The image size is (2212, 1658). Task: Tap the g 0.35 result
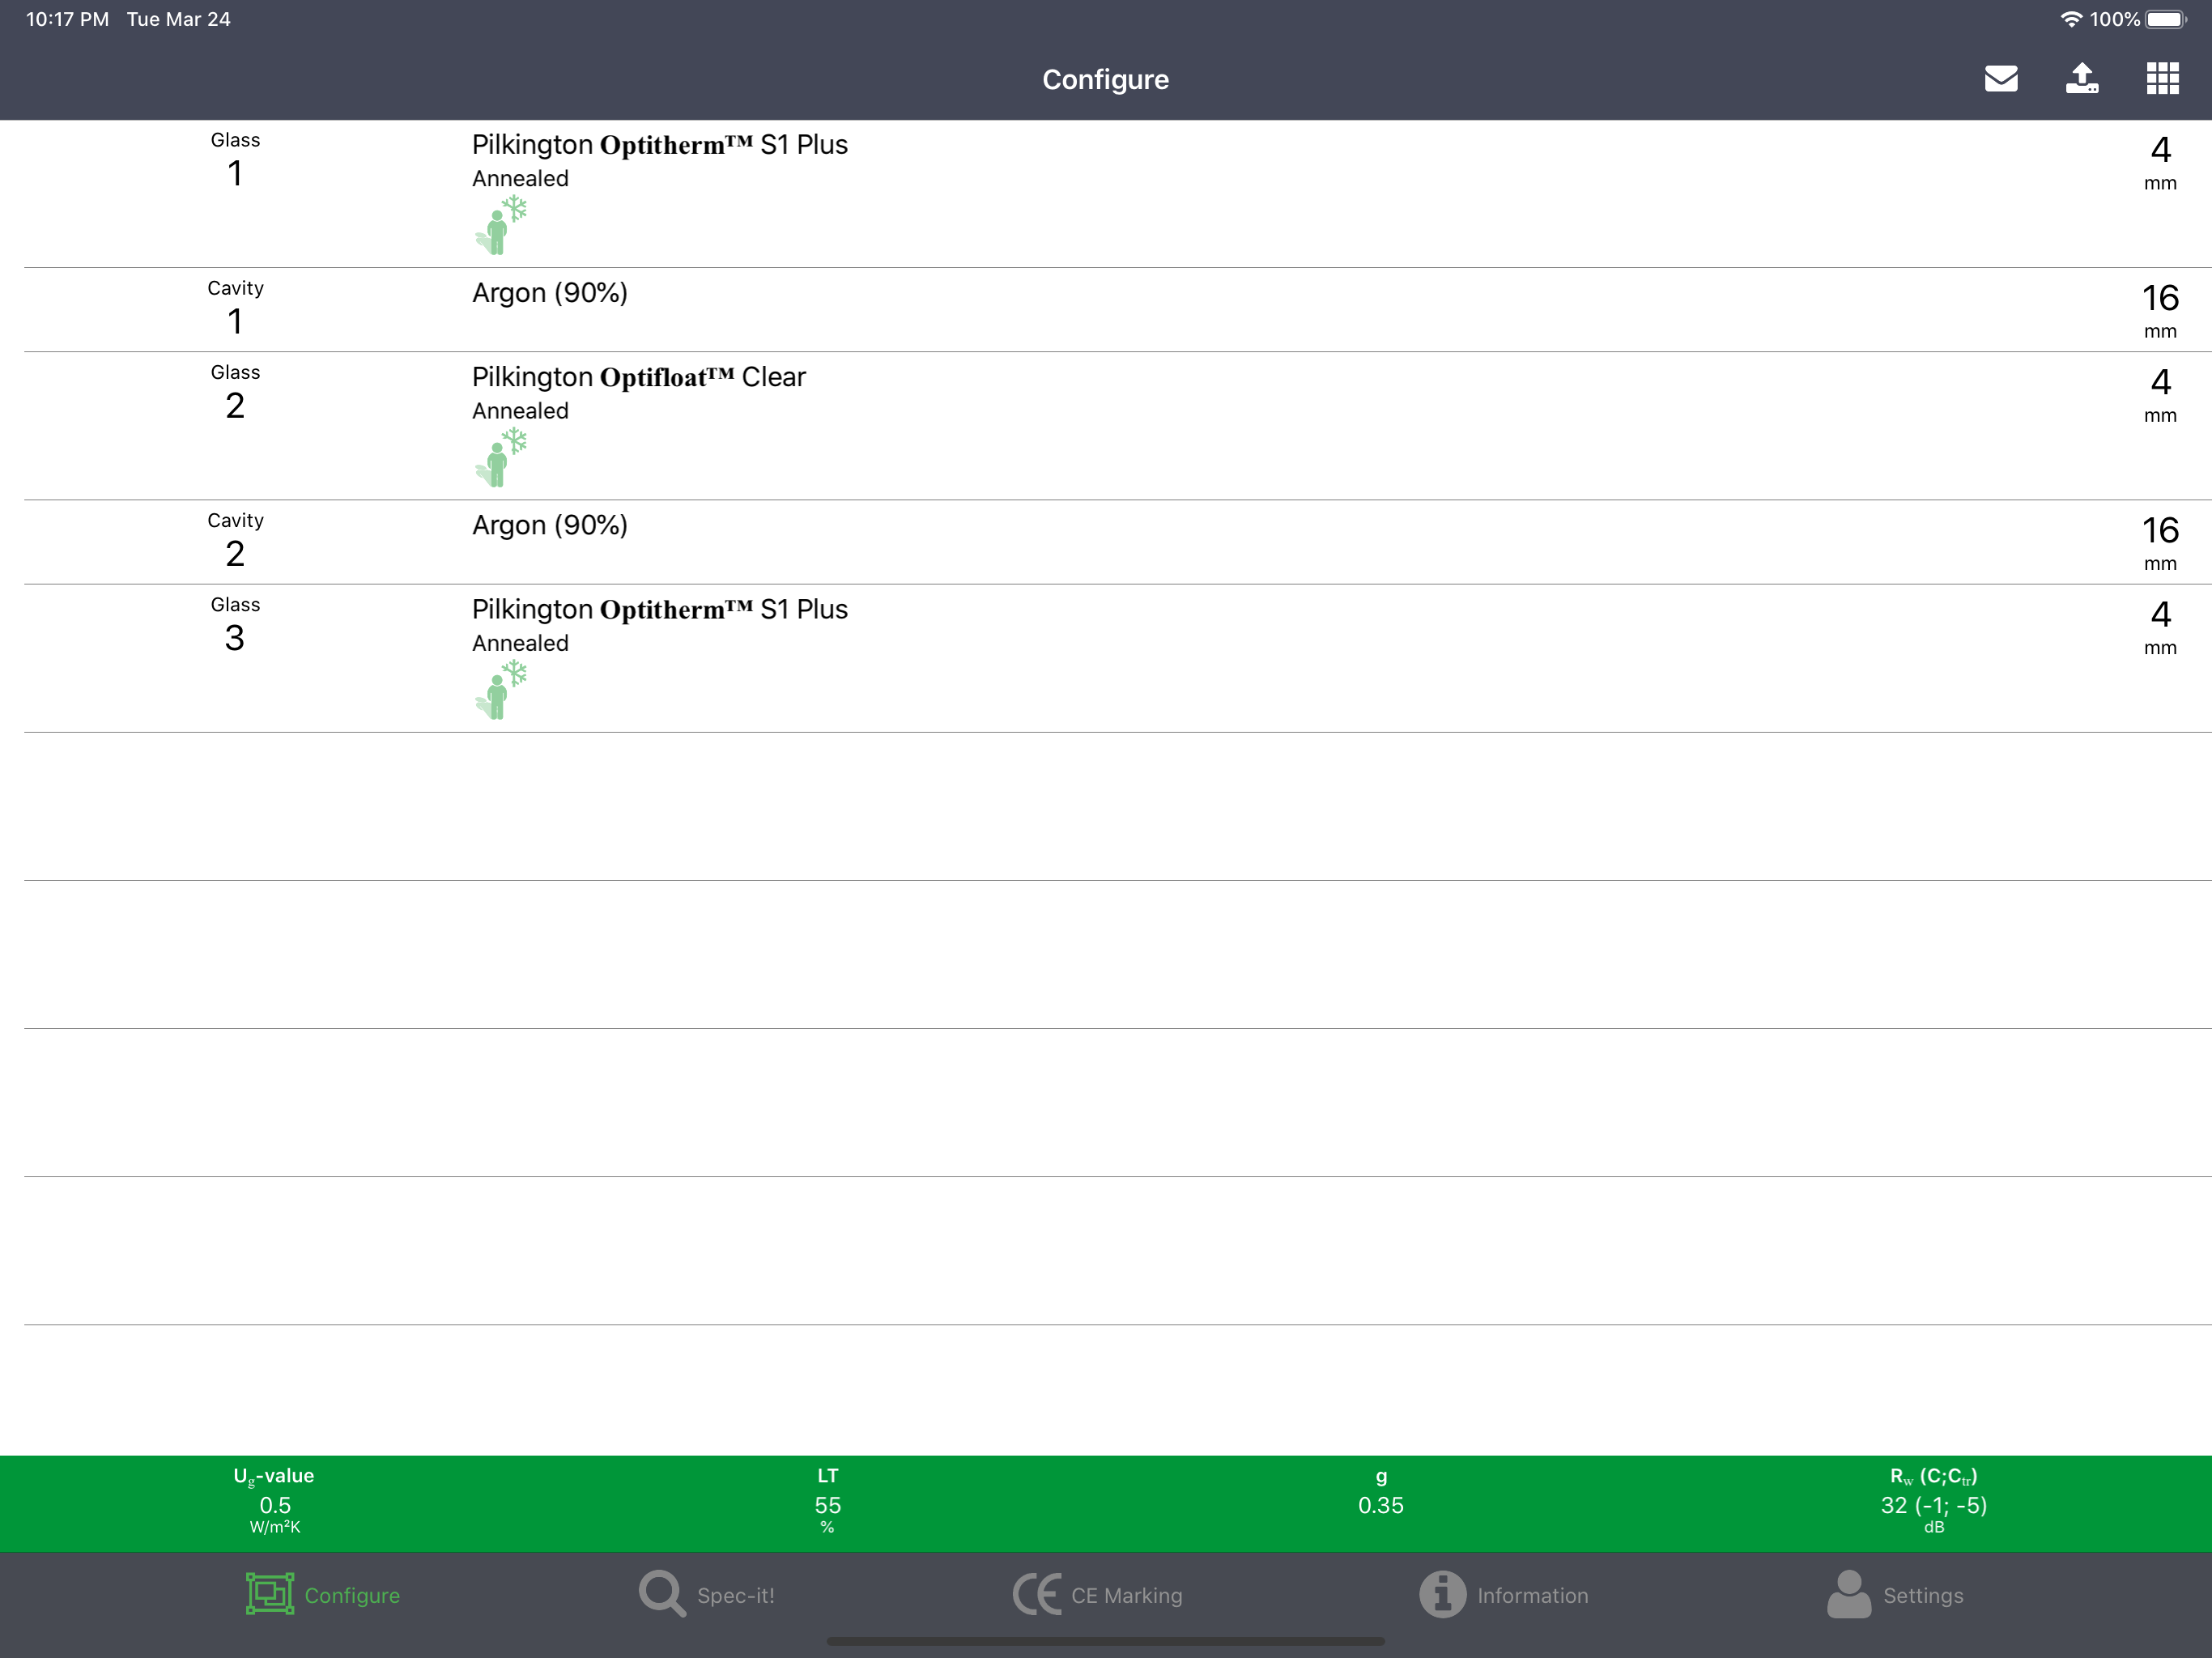pos(1380,1492)
